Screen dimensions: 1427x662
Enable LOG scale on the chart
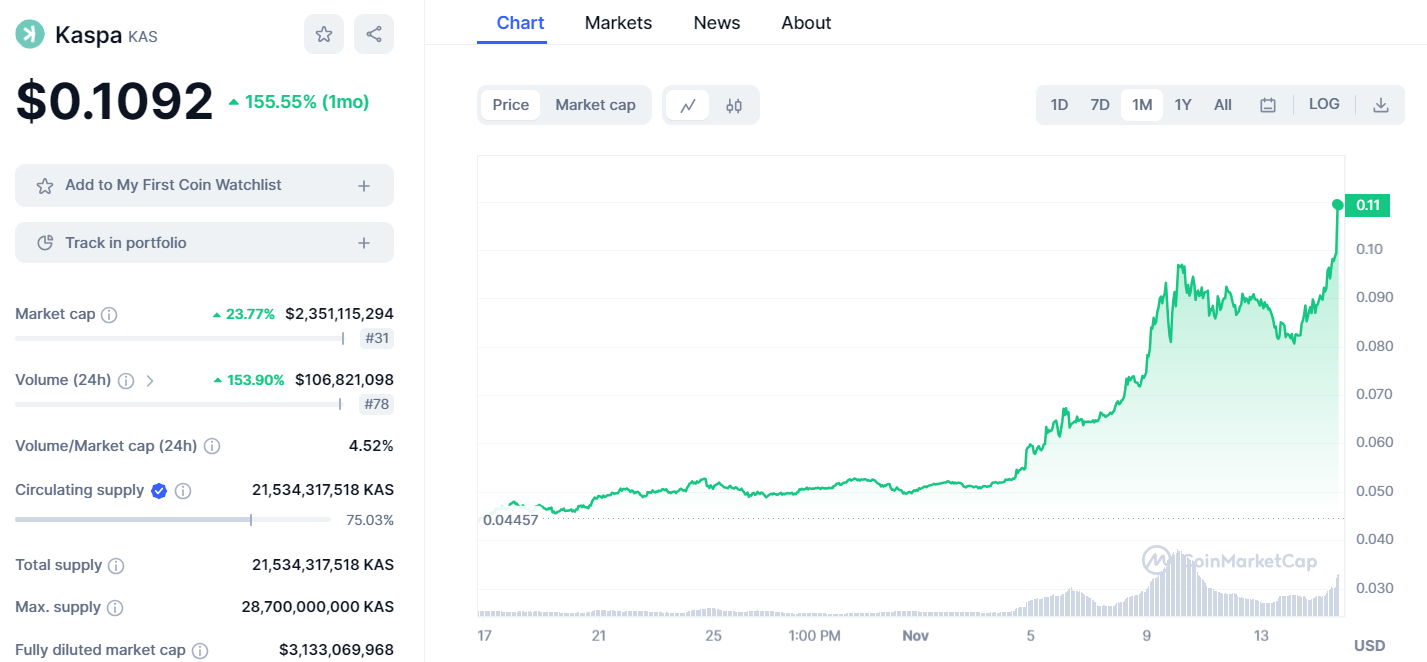[1324, 104]
